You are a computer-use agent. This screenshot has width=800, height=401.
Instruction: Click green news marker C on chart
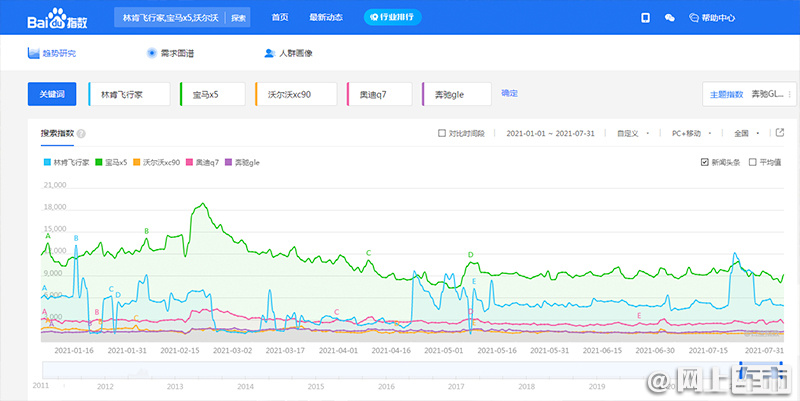(x=368, y=253)
